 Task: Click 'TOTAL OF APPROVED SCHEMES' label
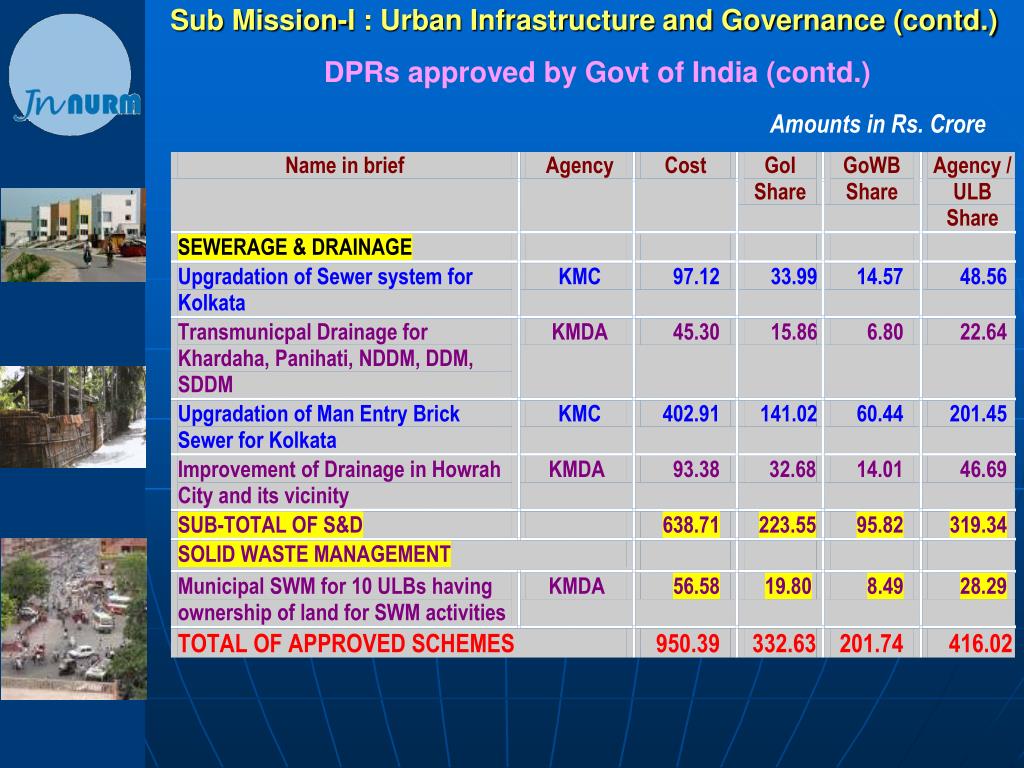pyautogui.click(x=346, y=644)
